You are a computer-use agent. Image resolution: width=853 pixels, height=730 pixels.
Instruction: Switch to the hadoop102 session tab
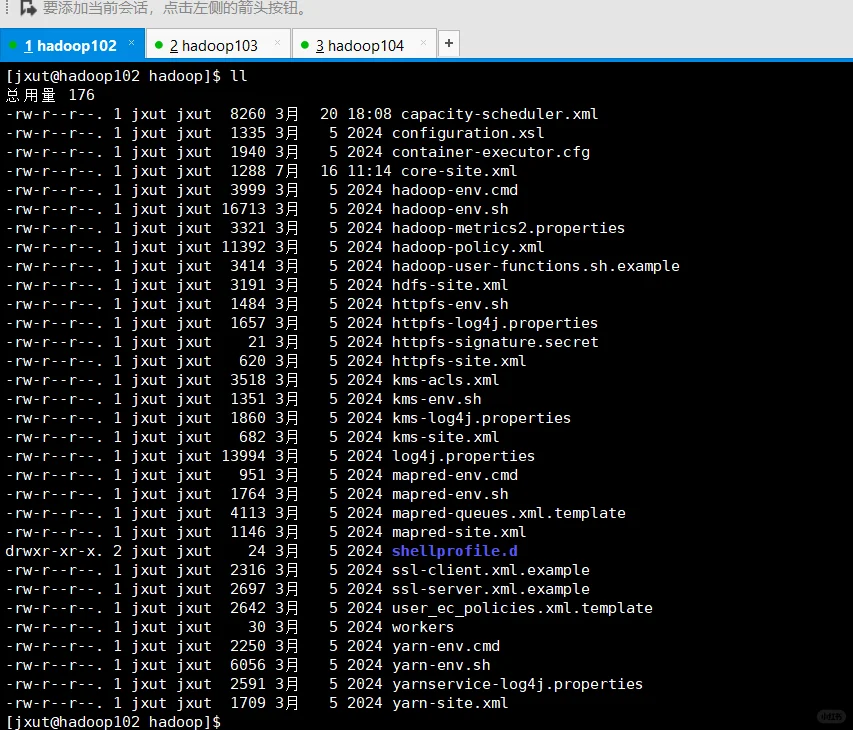point(70,46)
